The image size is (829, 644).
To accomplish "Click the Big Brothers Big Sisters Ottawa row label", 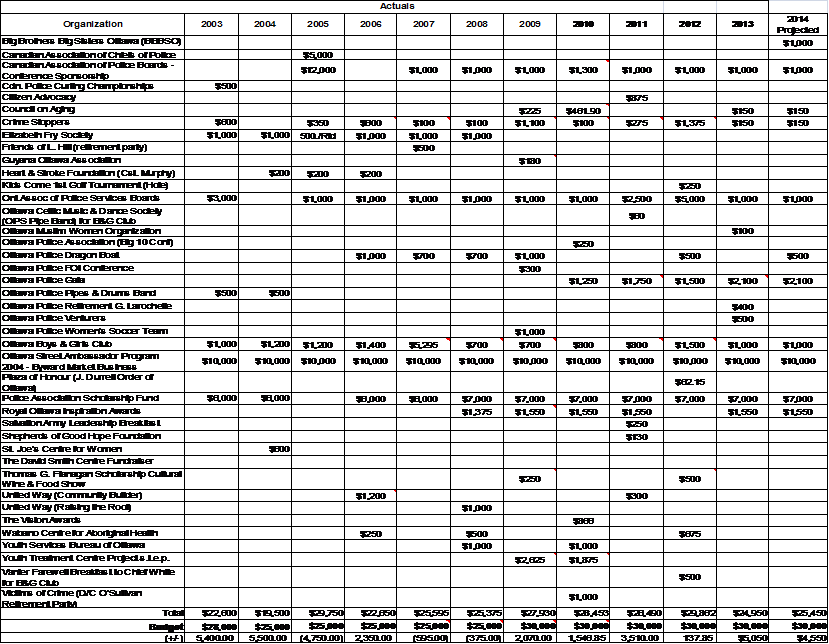I will point(91,41).
